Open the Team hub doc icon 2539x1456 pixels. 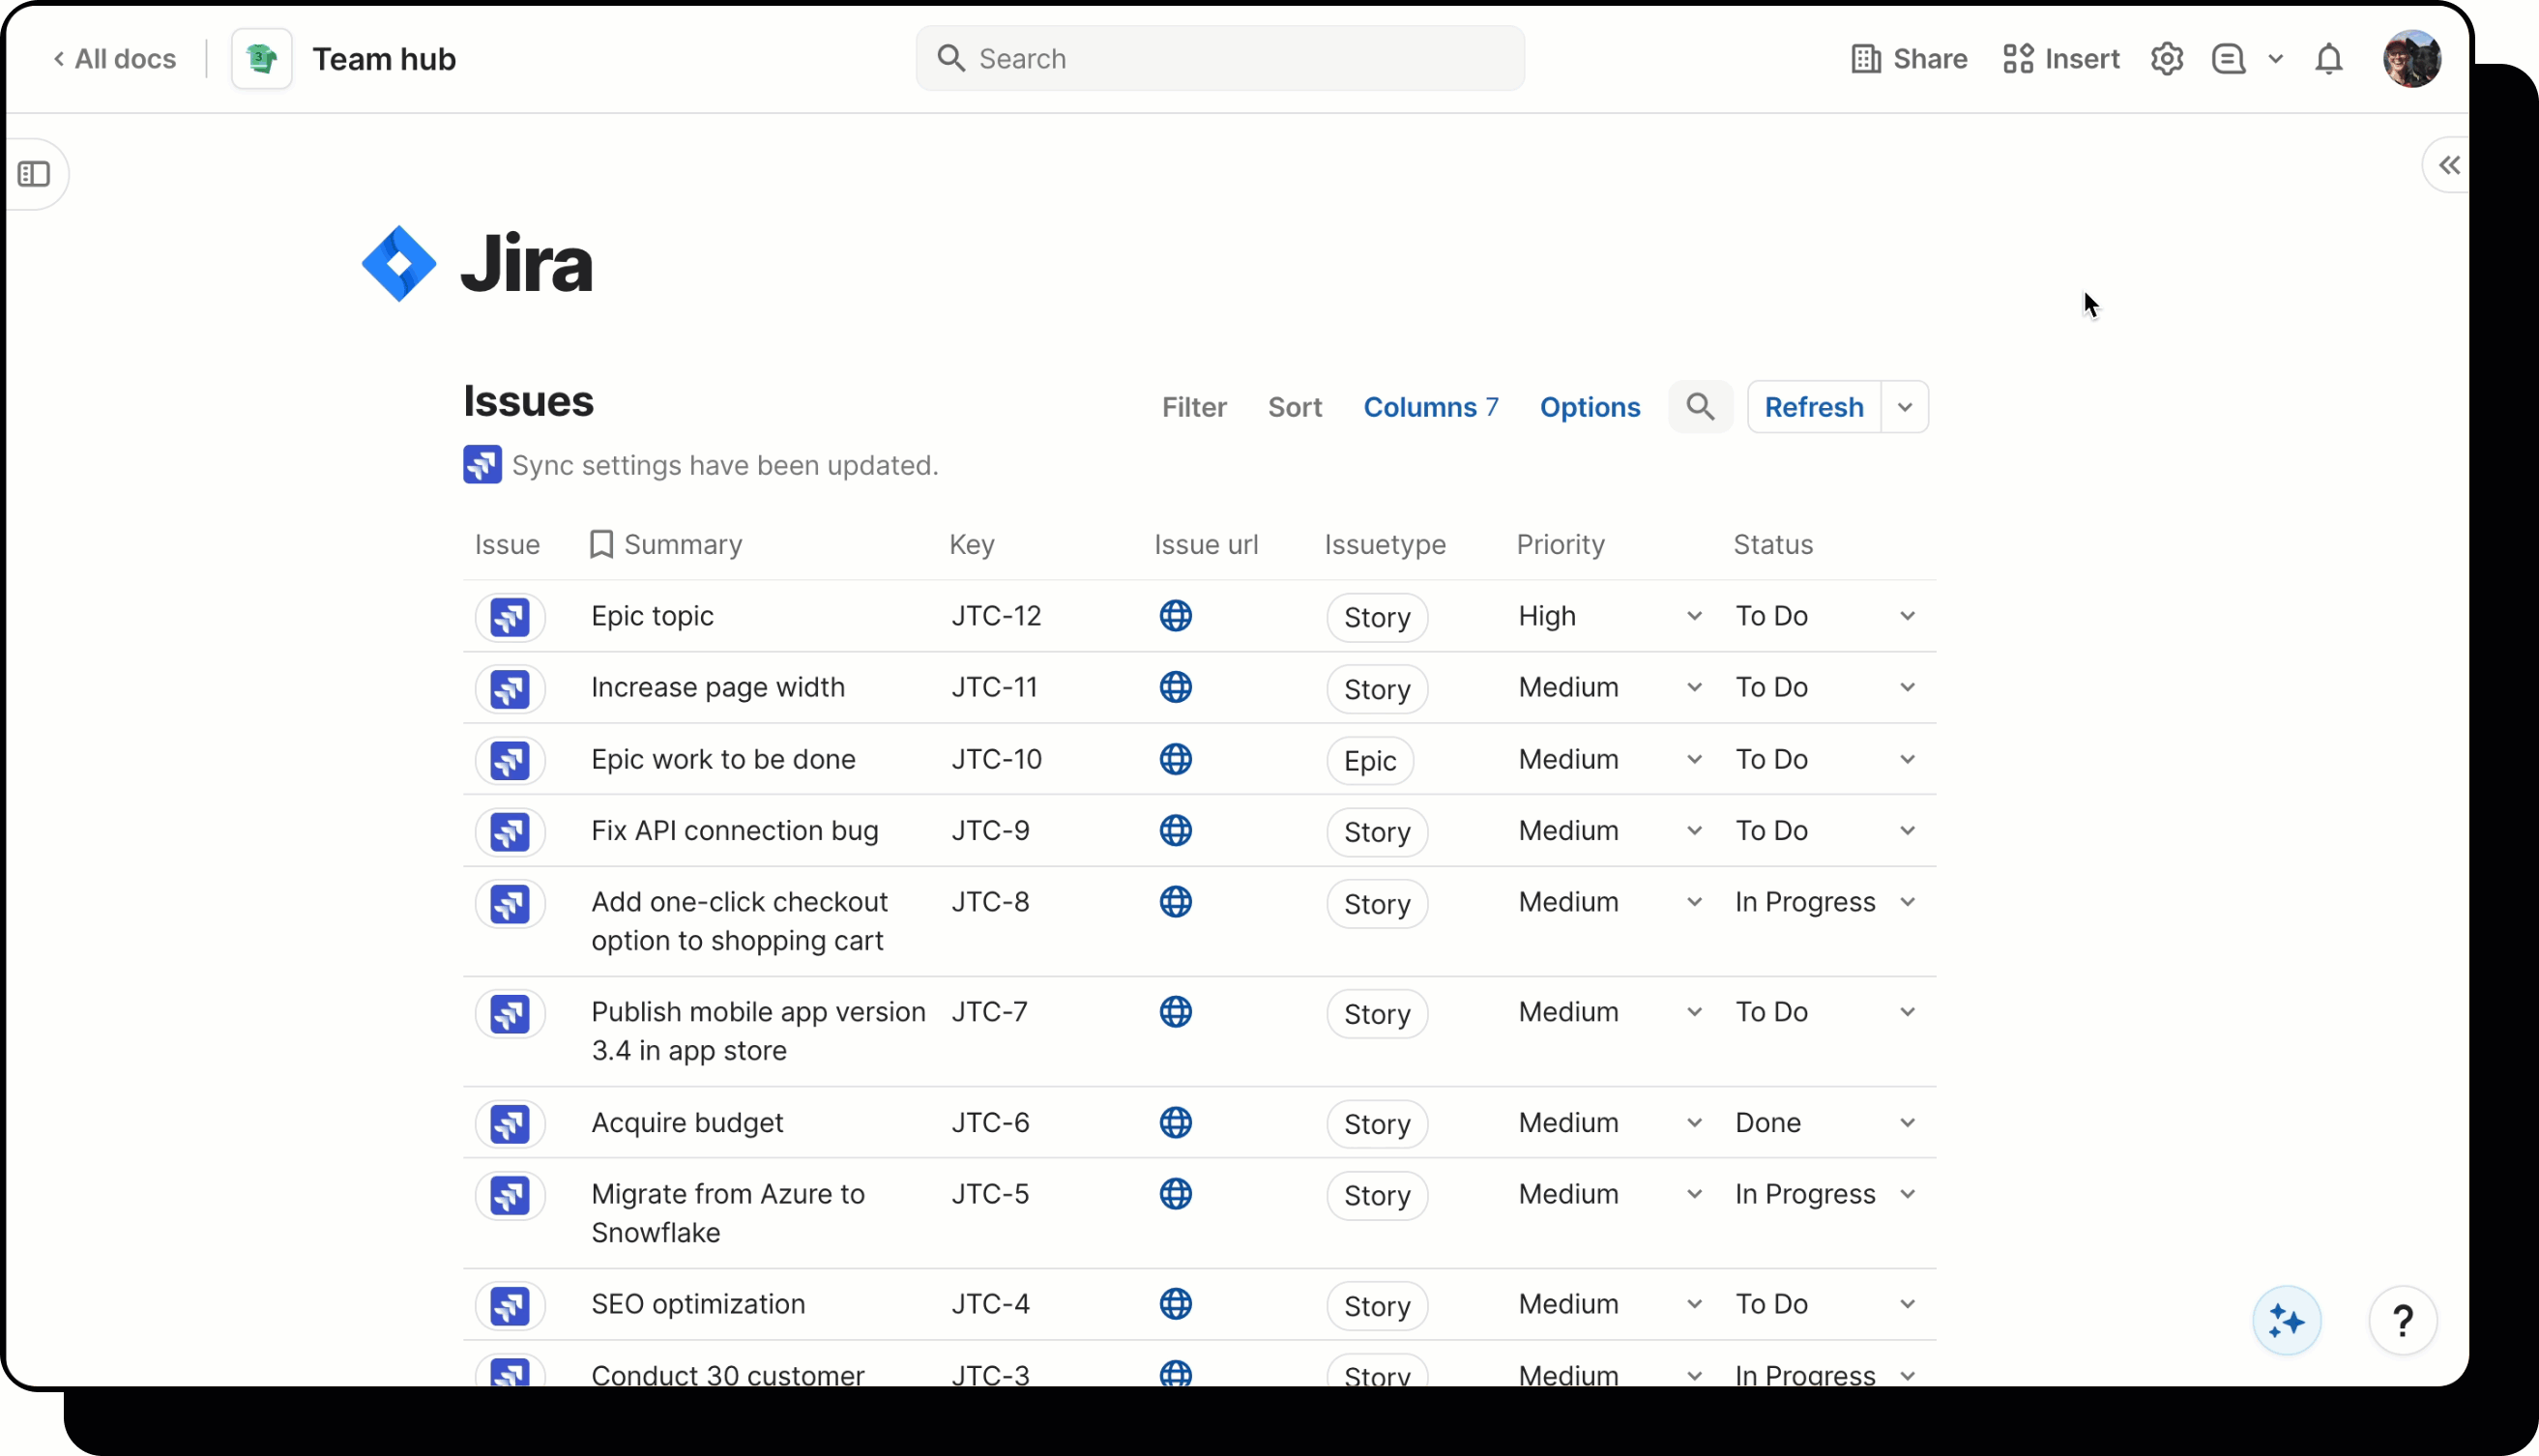262,59
